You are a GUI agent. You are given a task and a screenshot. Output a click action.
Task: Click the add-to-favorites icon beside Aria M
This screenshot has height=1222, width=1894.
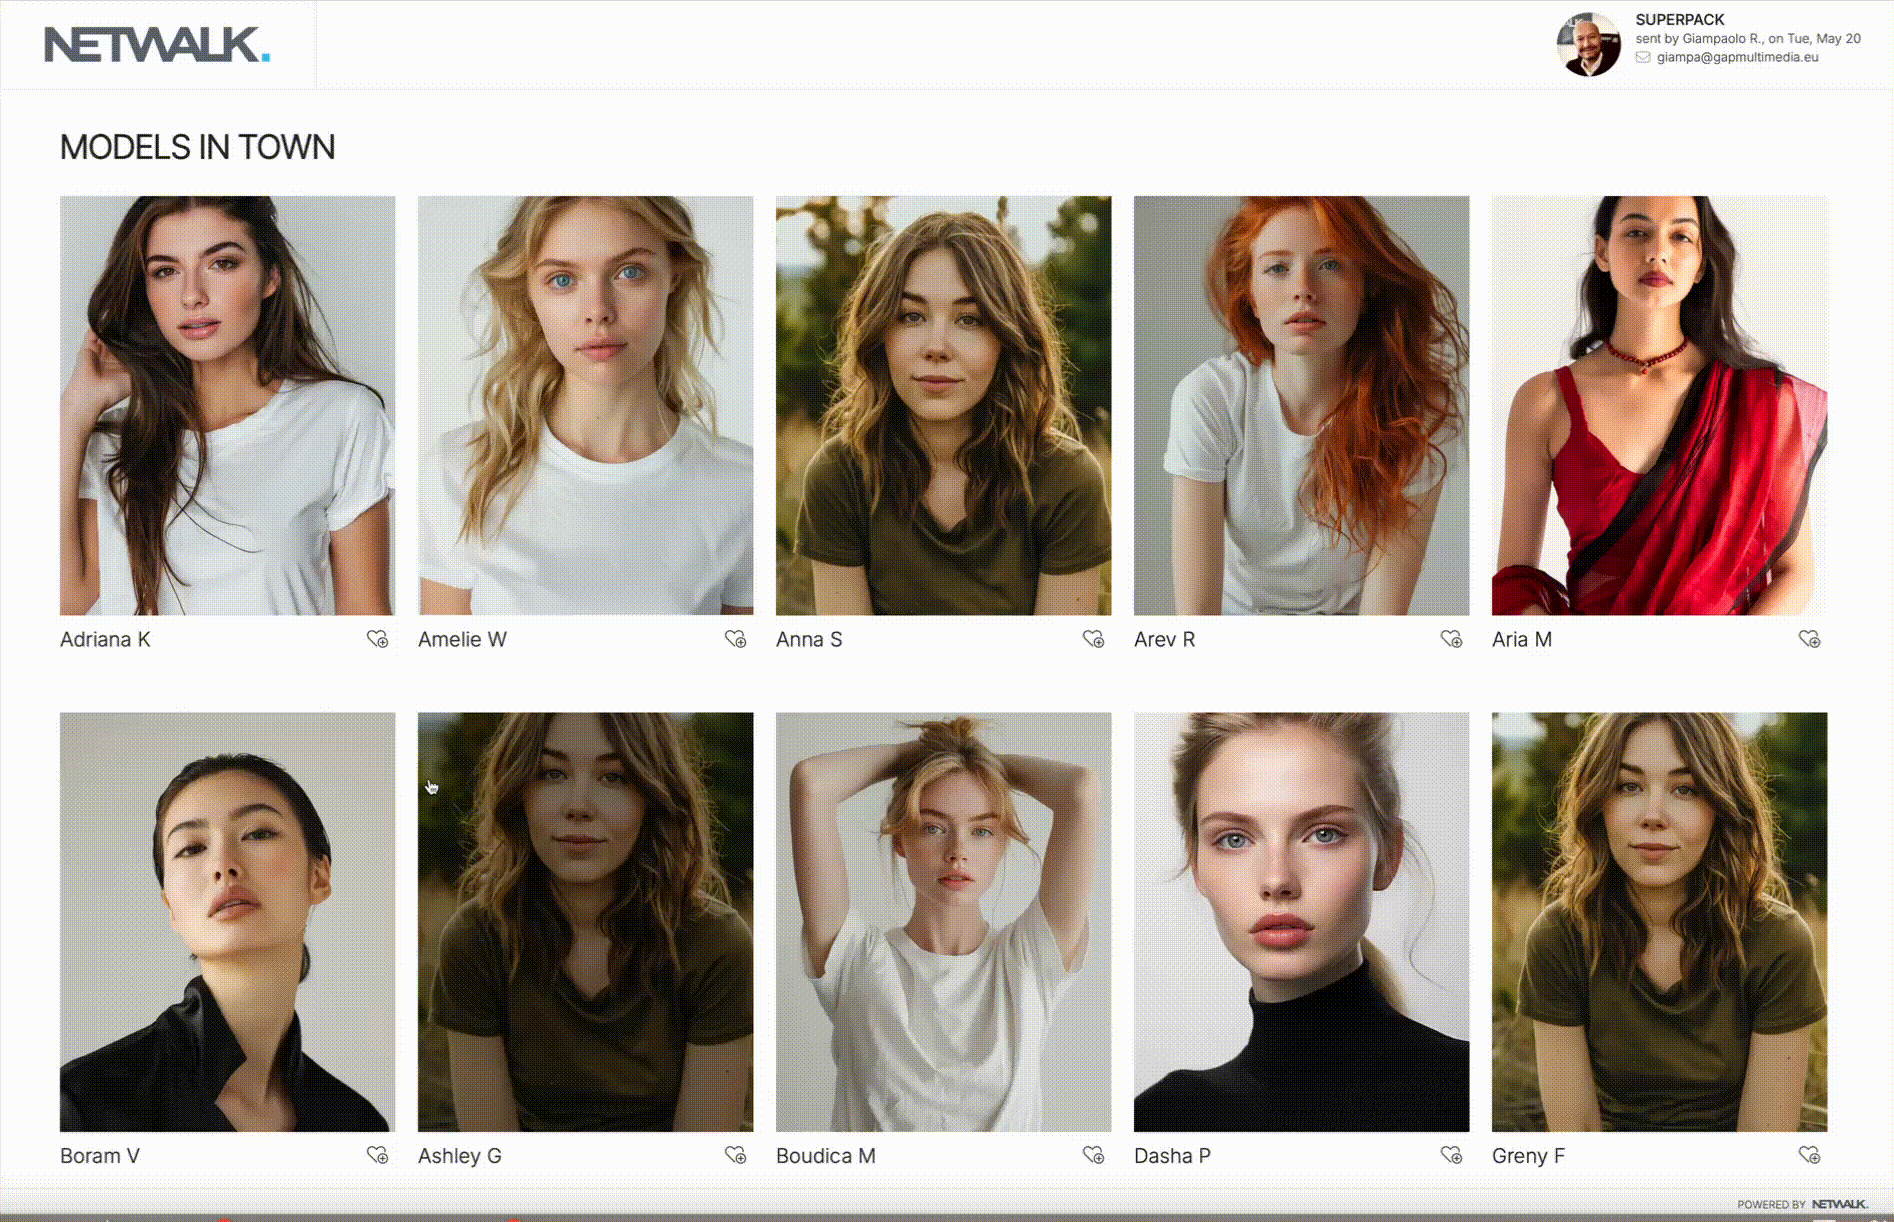point(1811,639)
